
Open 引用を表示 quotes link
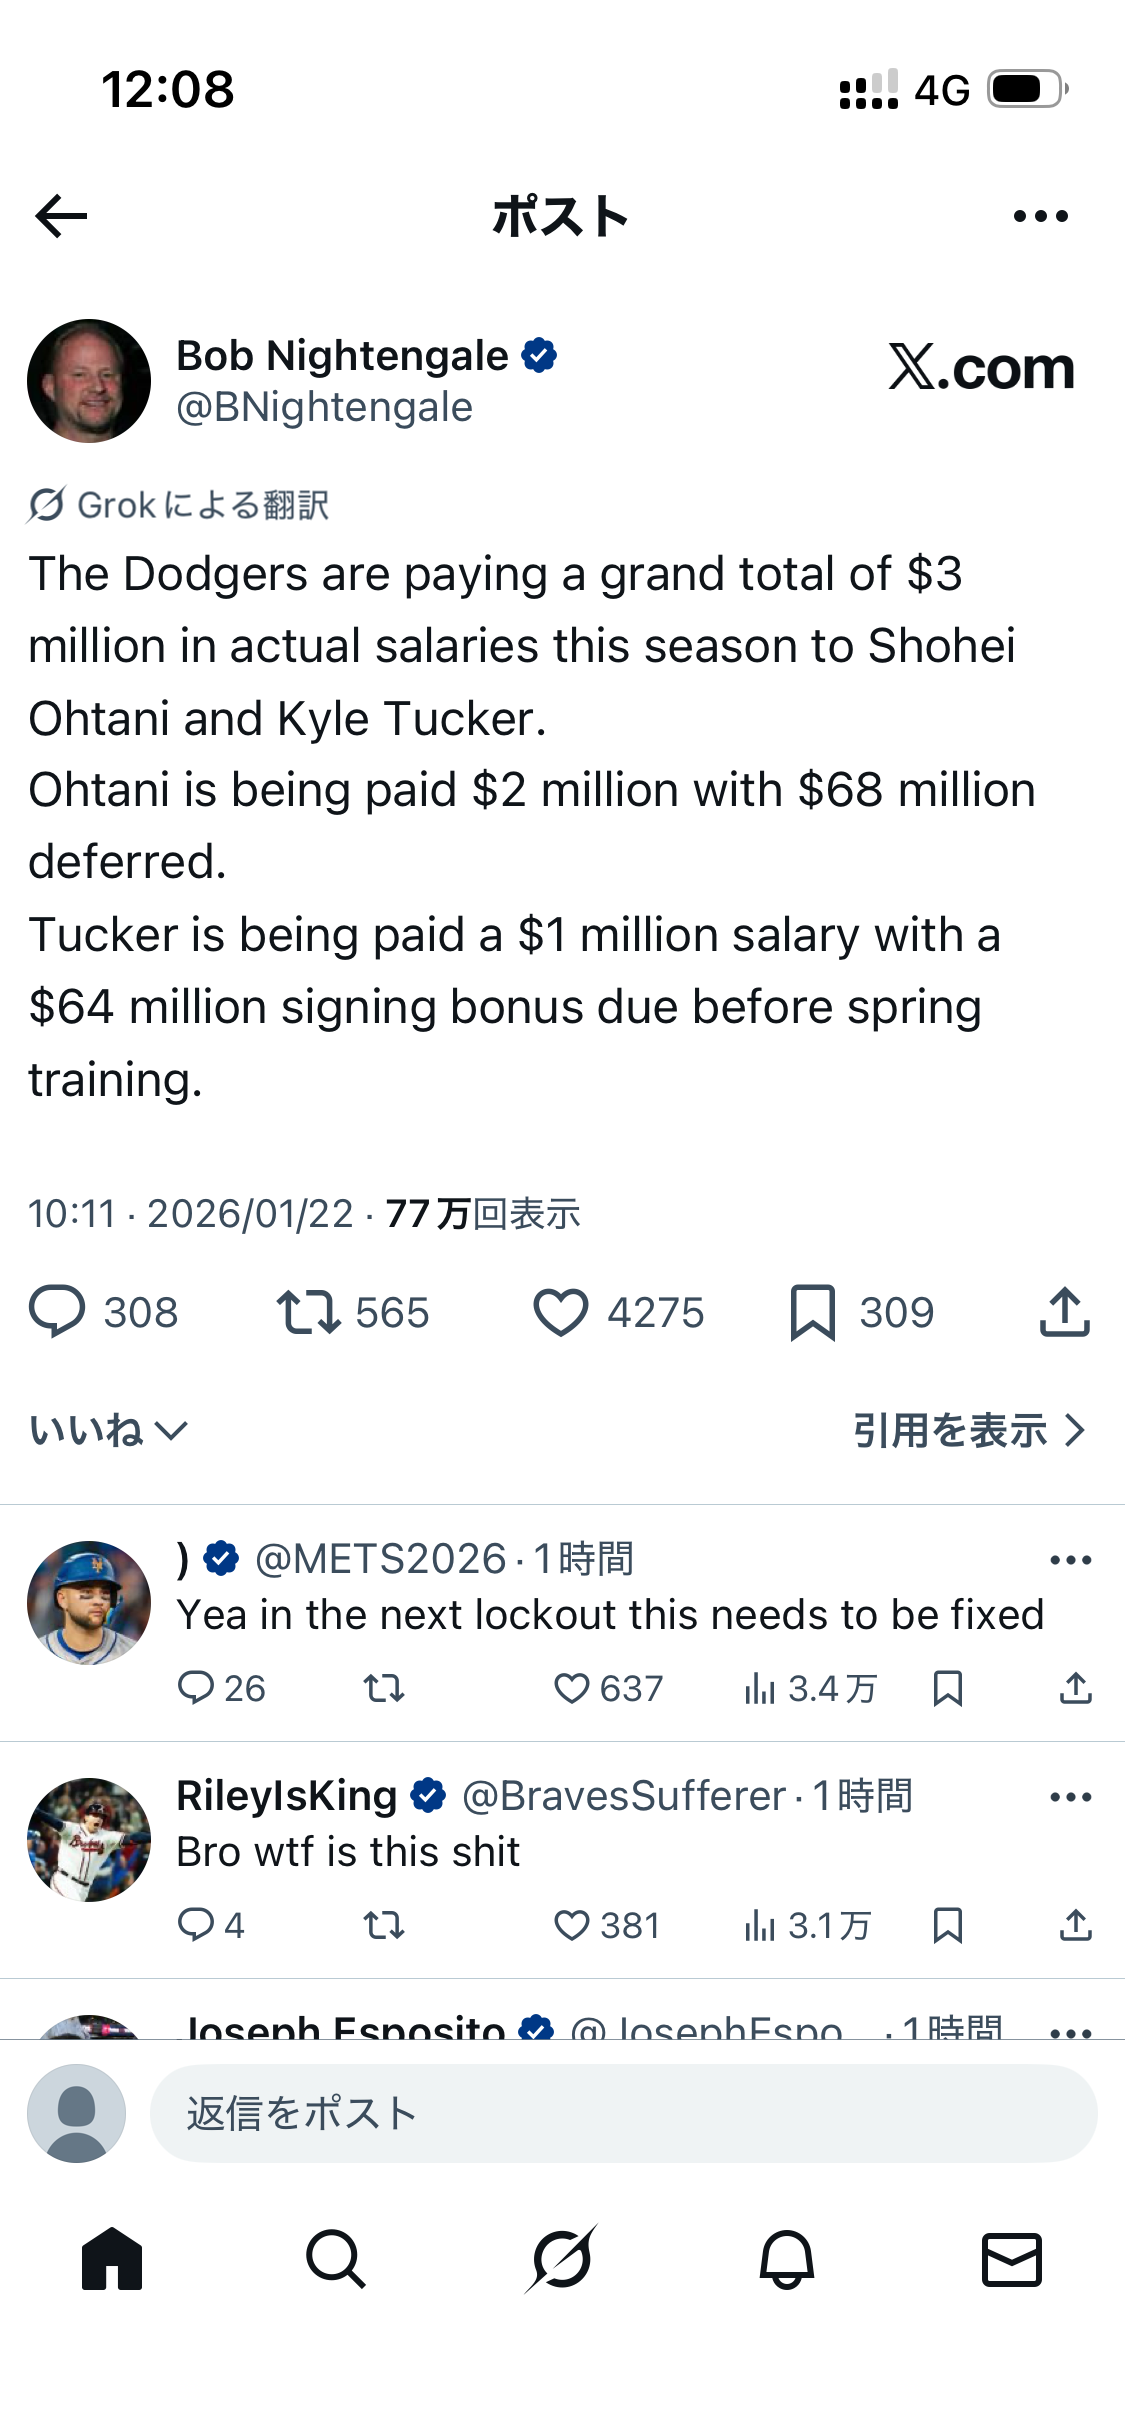968,1430
